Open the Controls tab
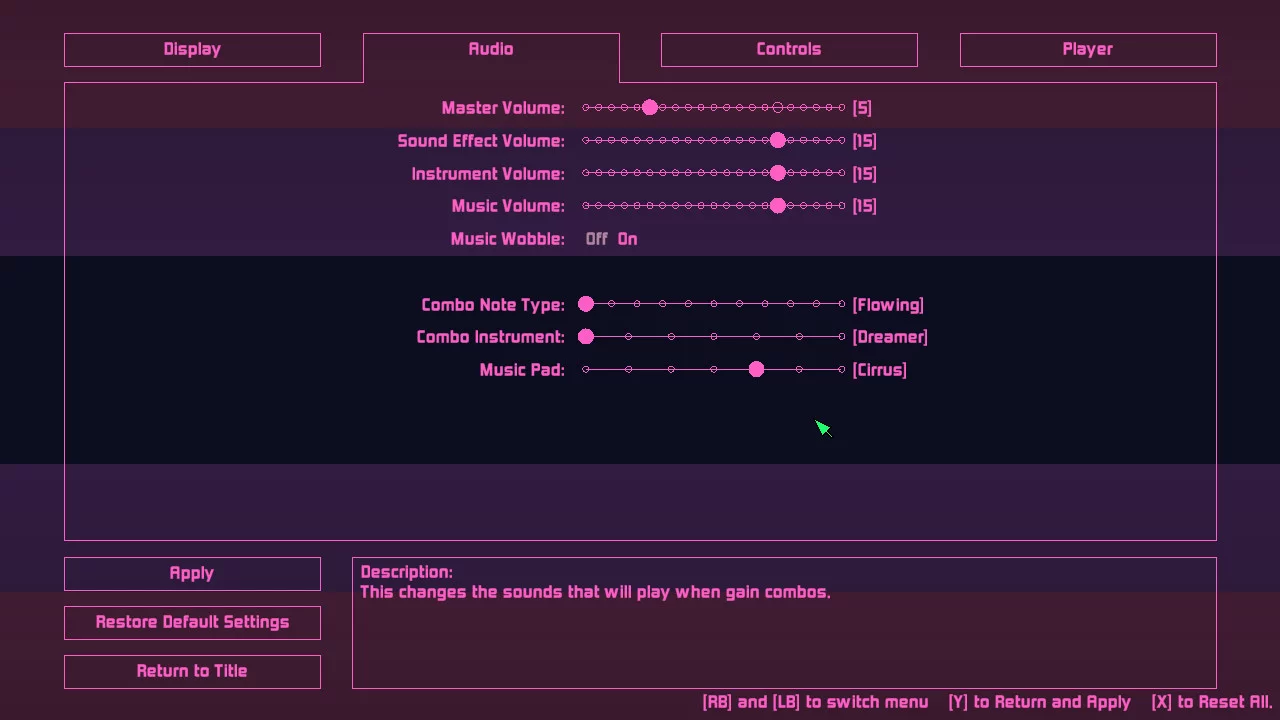The width and height of the screenshot is (1280, 720). pyautogui.click(x=789, y=50)
